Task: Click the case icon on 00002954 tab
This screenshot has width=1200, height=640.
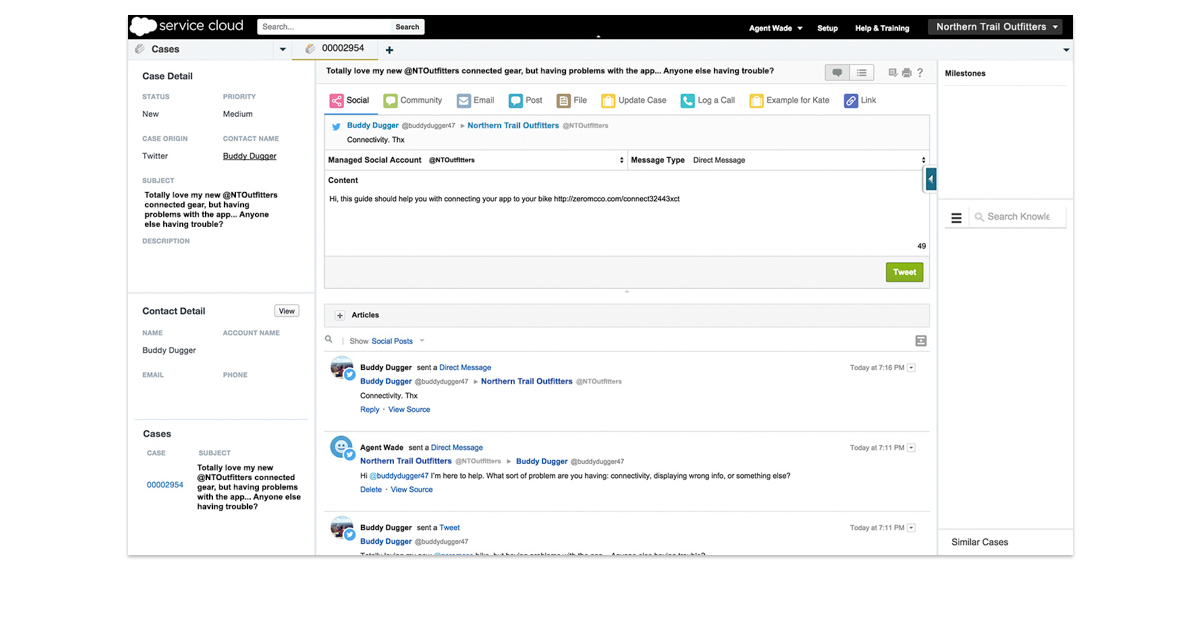Action: click(x=310, y=48)
